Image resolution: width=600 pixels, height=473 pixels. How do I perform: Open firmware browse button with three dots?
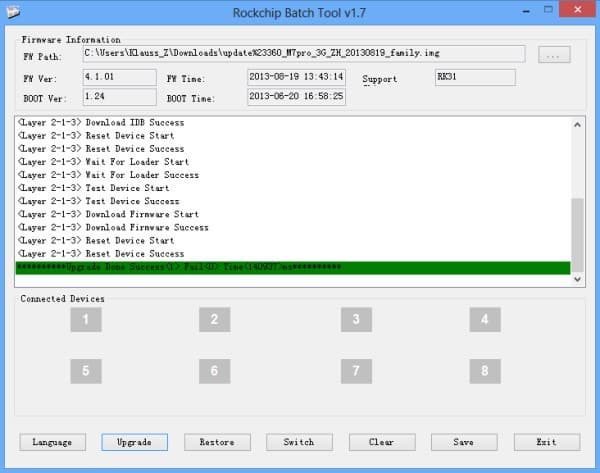point(554,54)
